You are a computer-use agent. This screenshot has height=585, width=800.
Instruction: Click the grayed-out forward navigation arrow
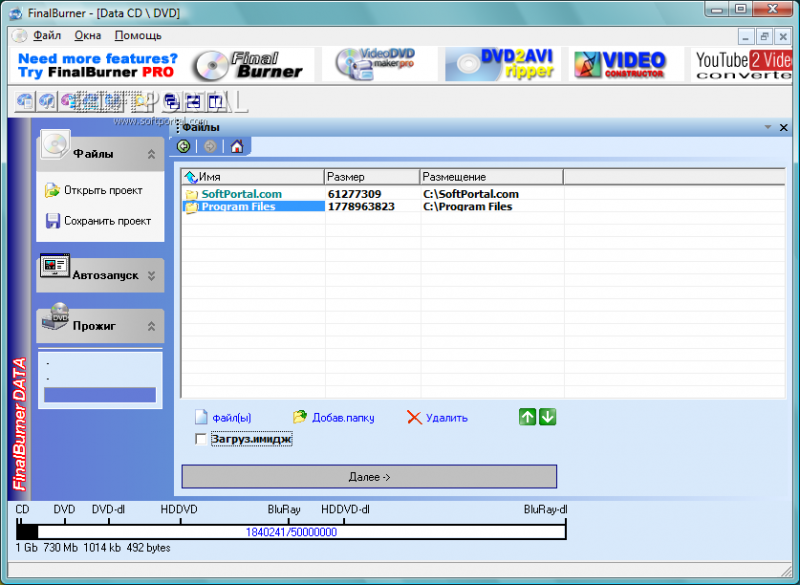coord(210,147)
